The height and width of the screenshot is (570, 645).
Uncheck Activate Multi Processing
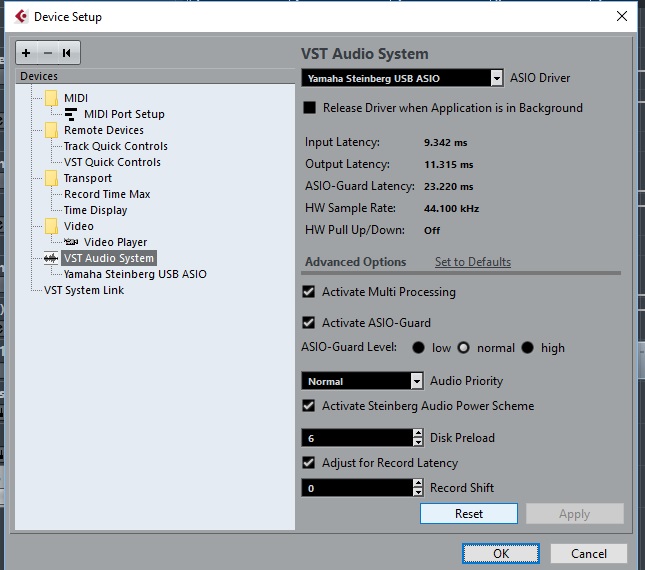point(309,292)
